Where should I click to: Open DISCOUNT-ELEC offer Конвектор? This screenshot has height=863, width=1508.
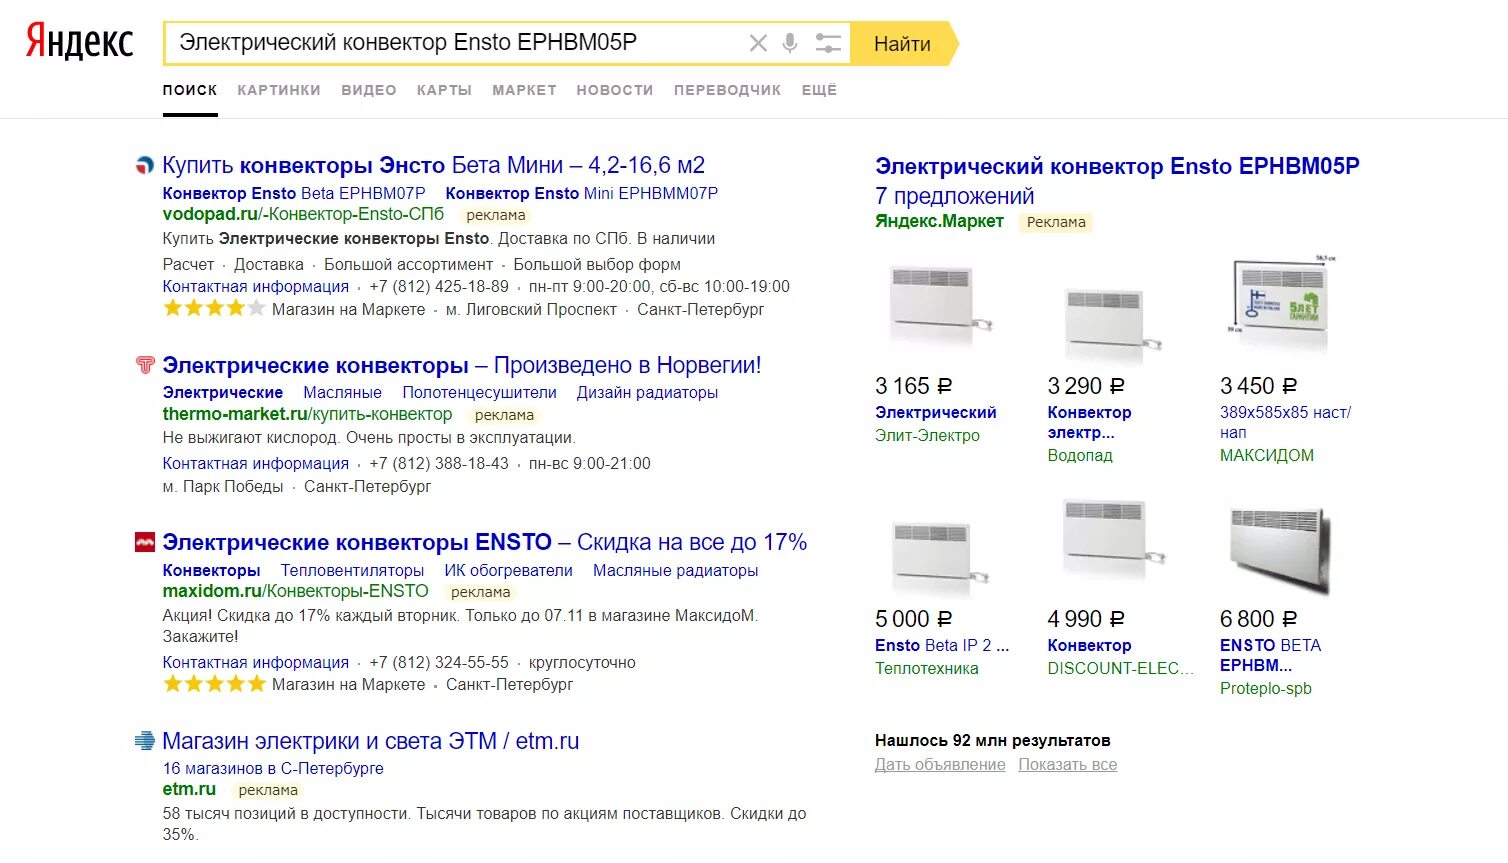click(1089, 645)
